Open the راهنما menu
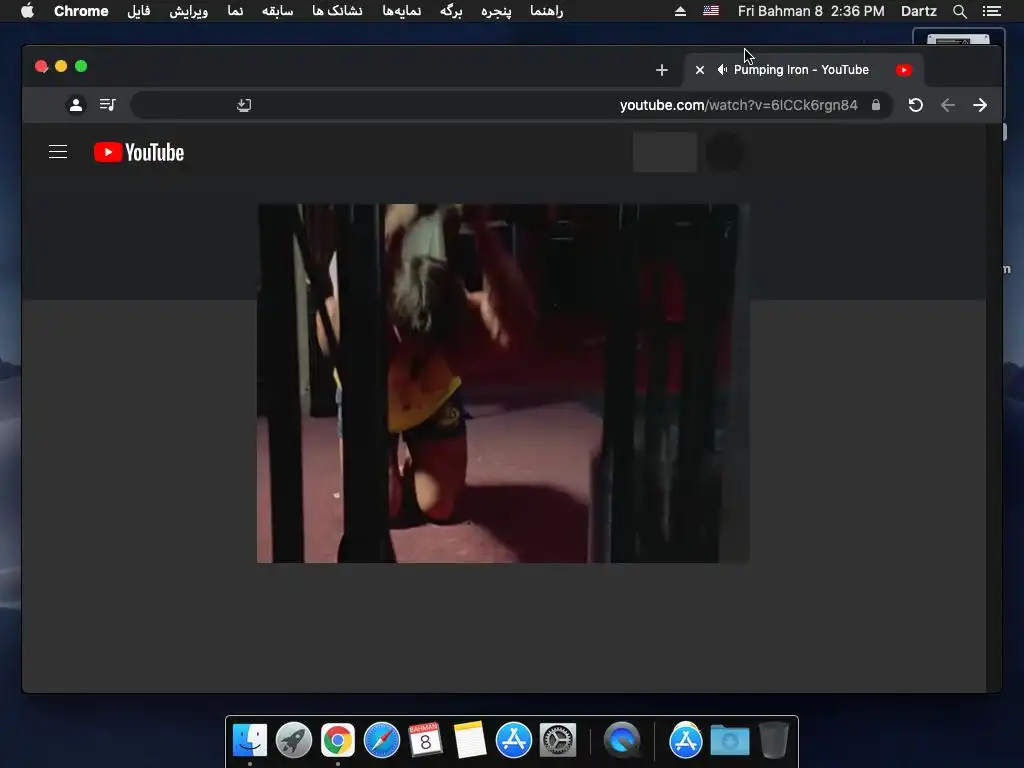 (547, 11)
